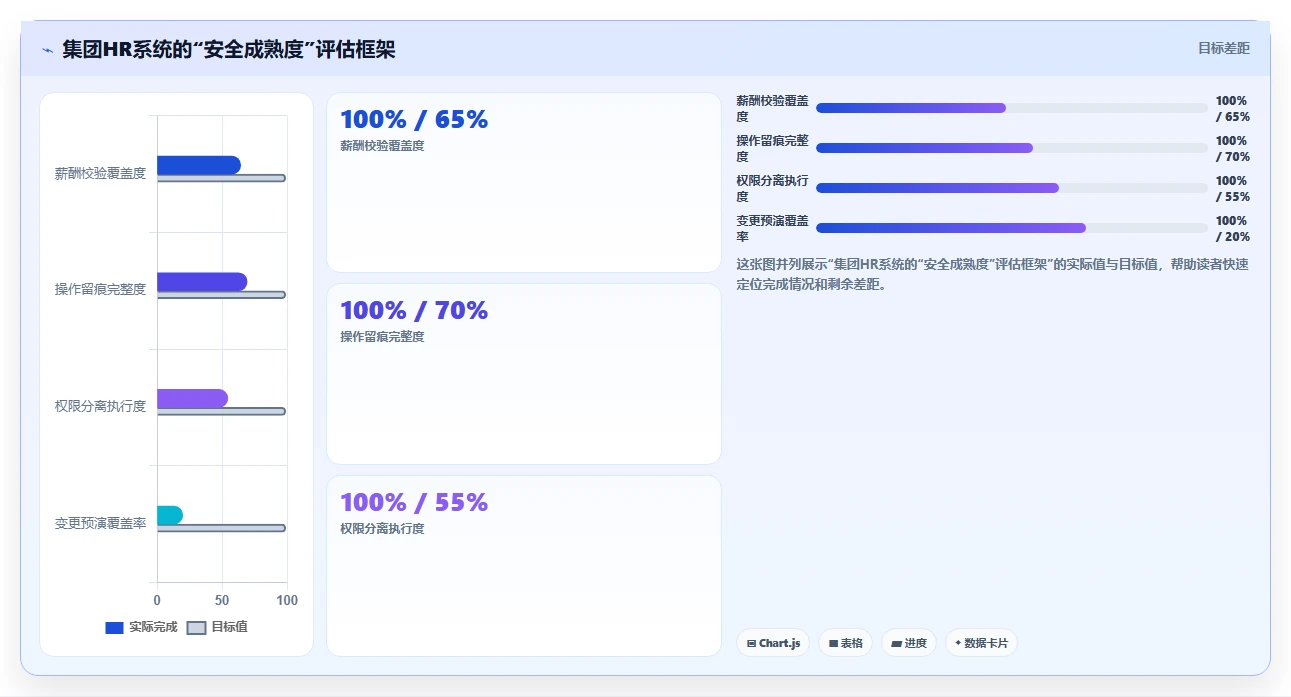Click the 操作留痕完整度 progress bar
This screenshot has width=1291, height=697.
pyautogui.click(x=1012, y=148)
